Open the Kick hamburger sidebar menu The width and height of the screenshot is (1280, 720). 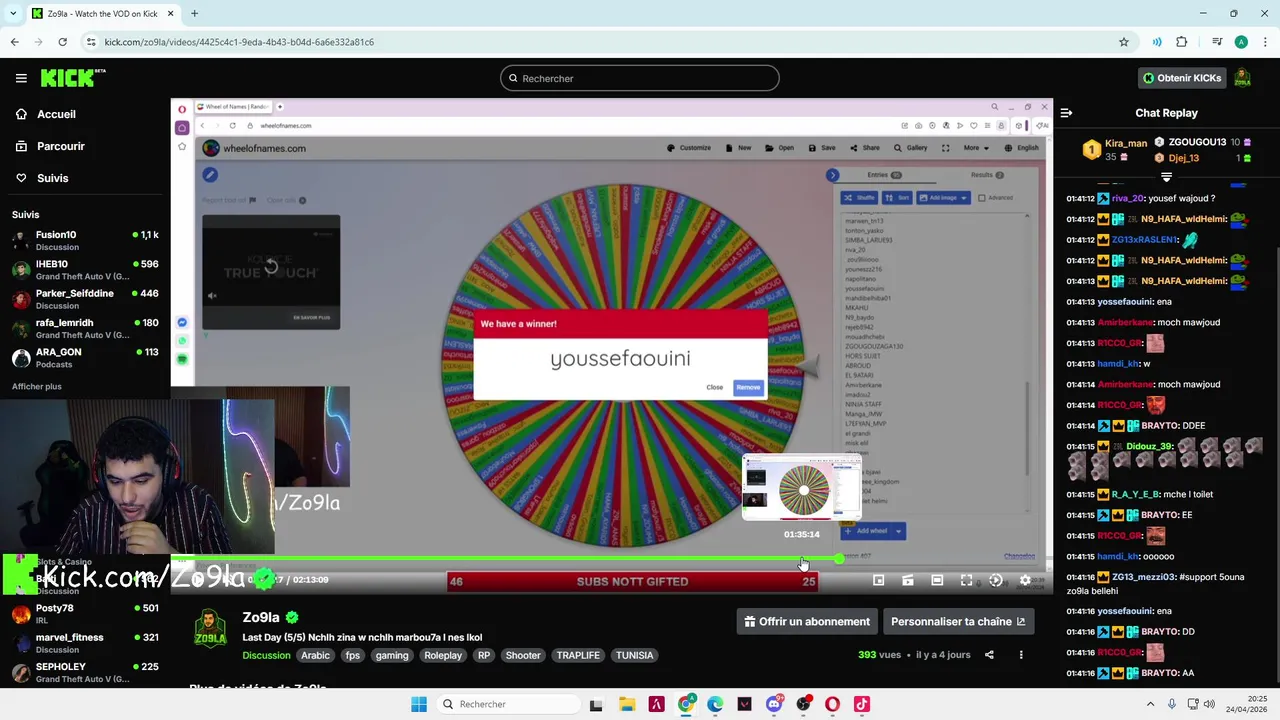click(21, 78)
